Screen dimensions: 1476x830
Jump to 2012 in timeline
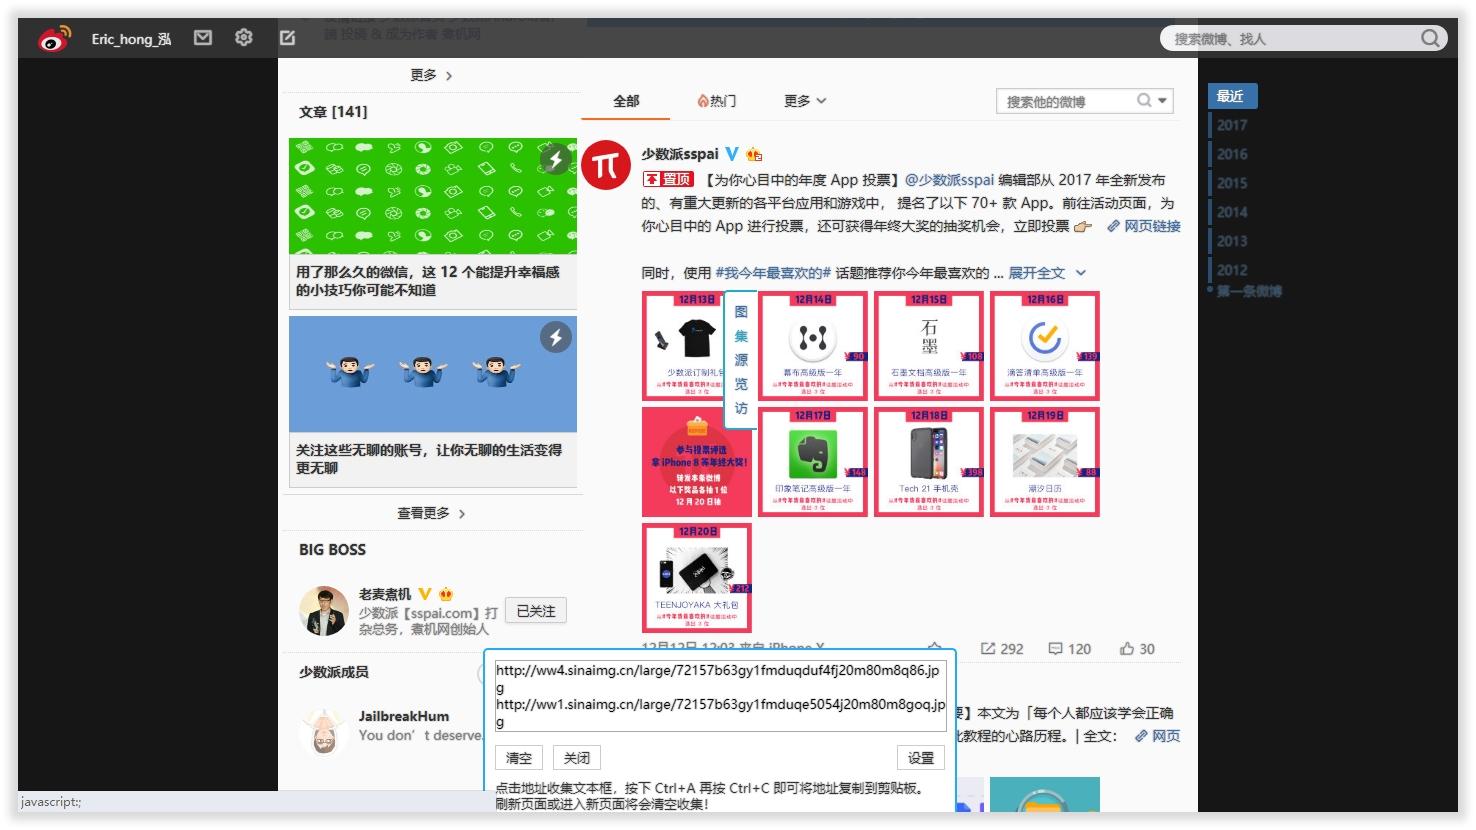click(x=1232, y=270)
